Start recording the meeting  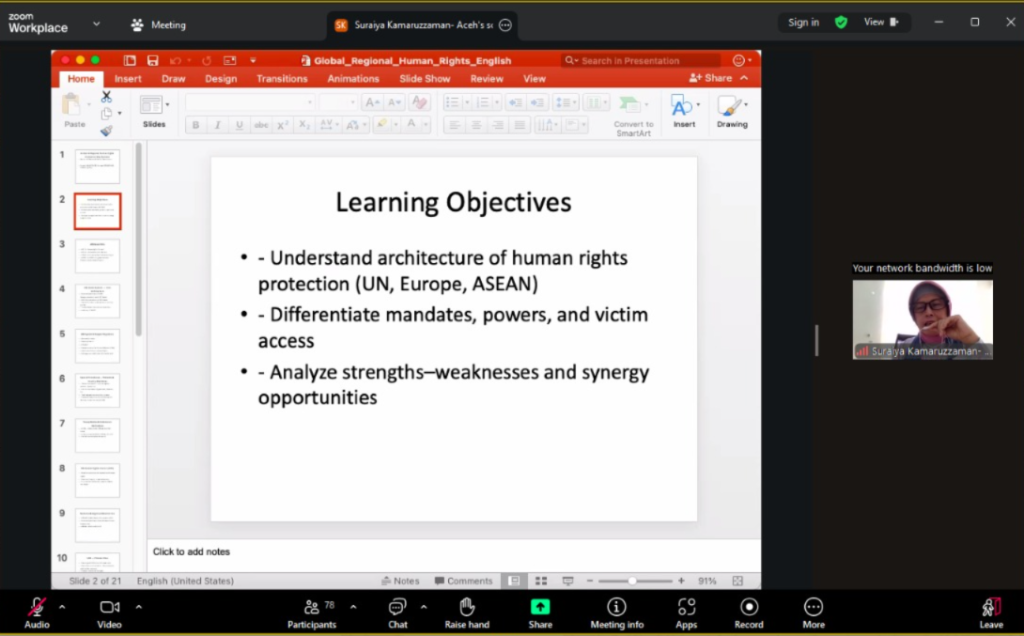[748, 613]
